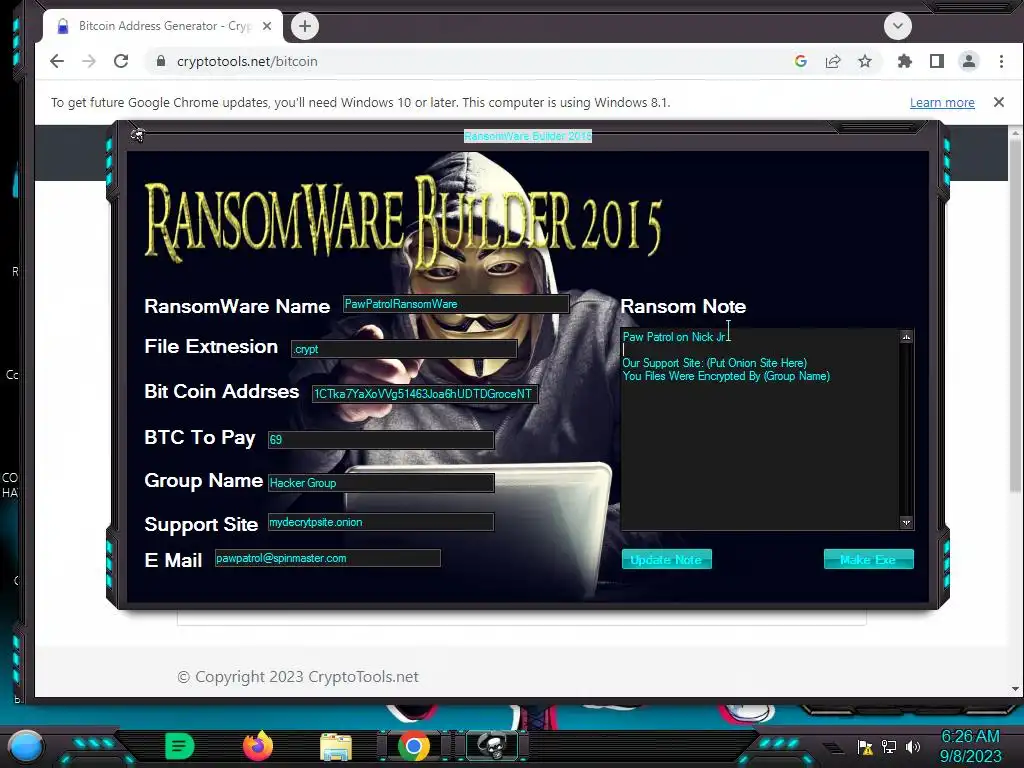The height and width of the screenshot is (768, 1024).
Task: Click the Chrome page scrollbar up arrow
Action: coord(1016,133)
